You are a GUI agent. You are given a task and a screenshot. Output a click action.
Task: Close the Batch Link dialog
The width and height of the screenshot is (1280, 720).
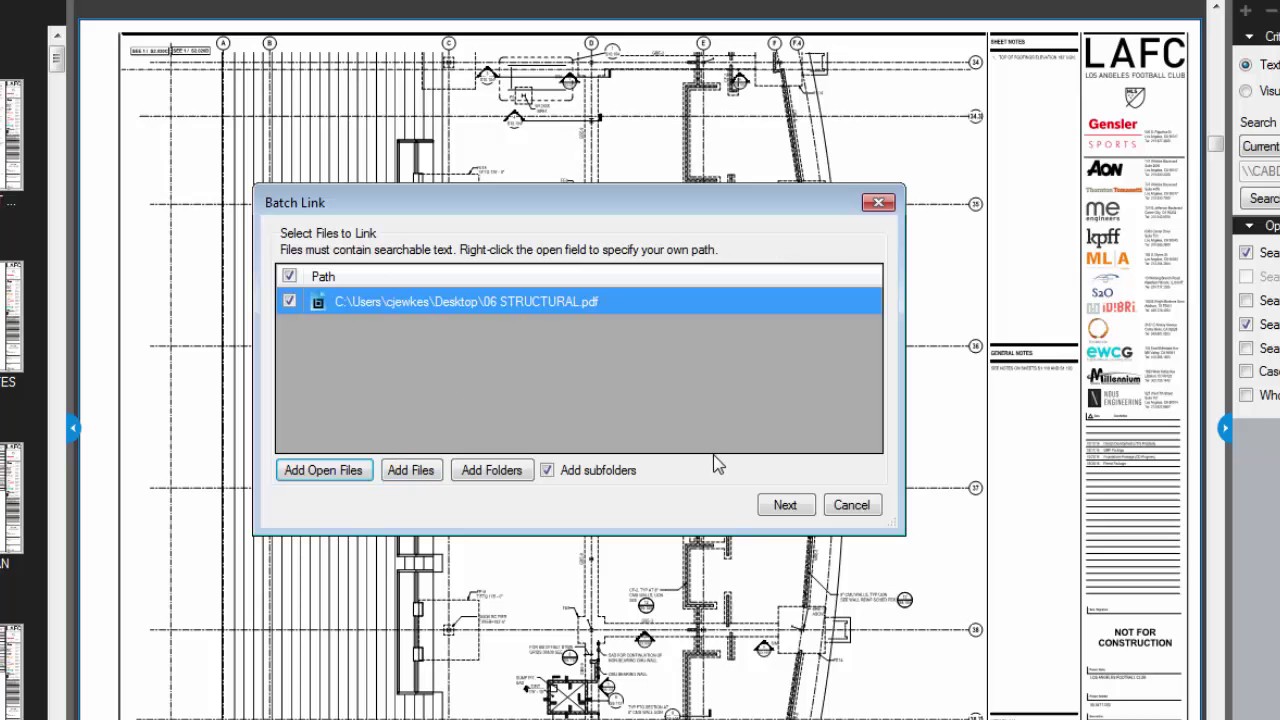coord(878,203)
